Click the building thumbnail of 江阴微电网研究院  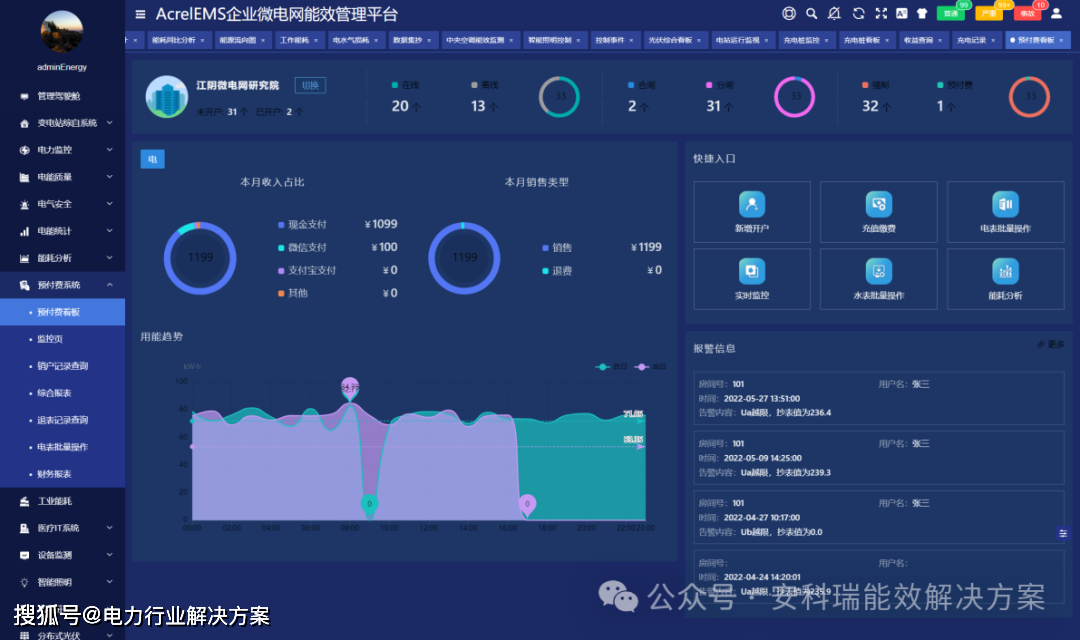click(167, 96)
